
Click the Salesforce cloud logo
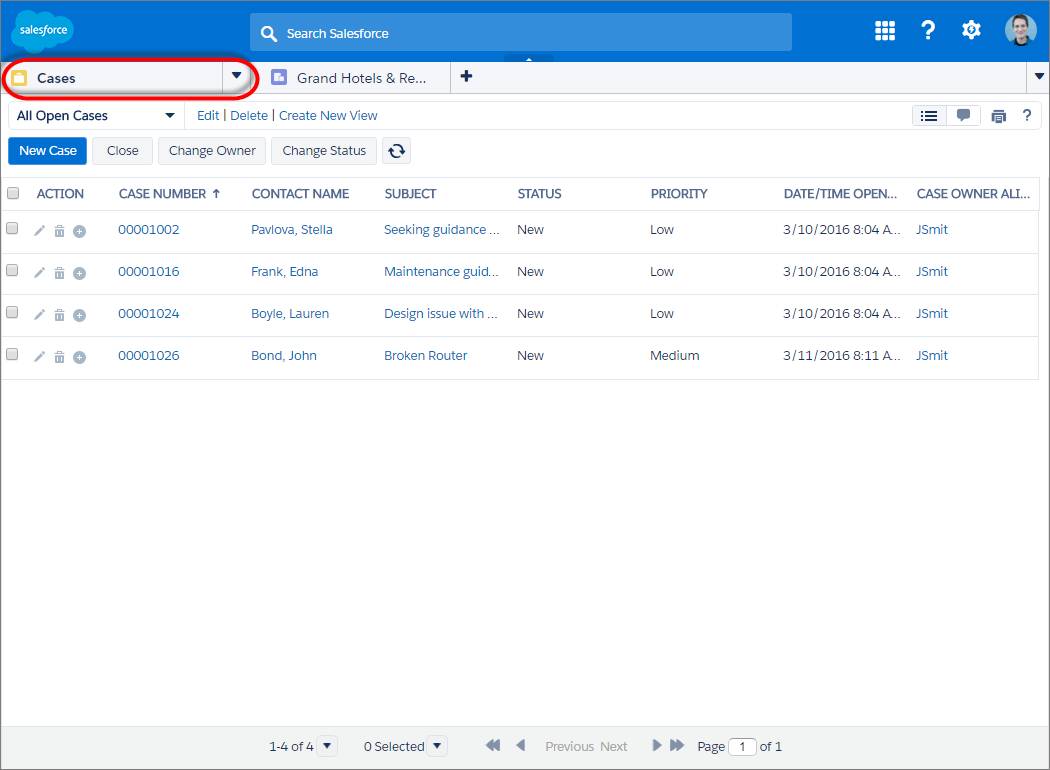point(43,31)
